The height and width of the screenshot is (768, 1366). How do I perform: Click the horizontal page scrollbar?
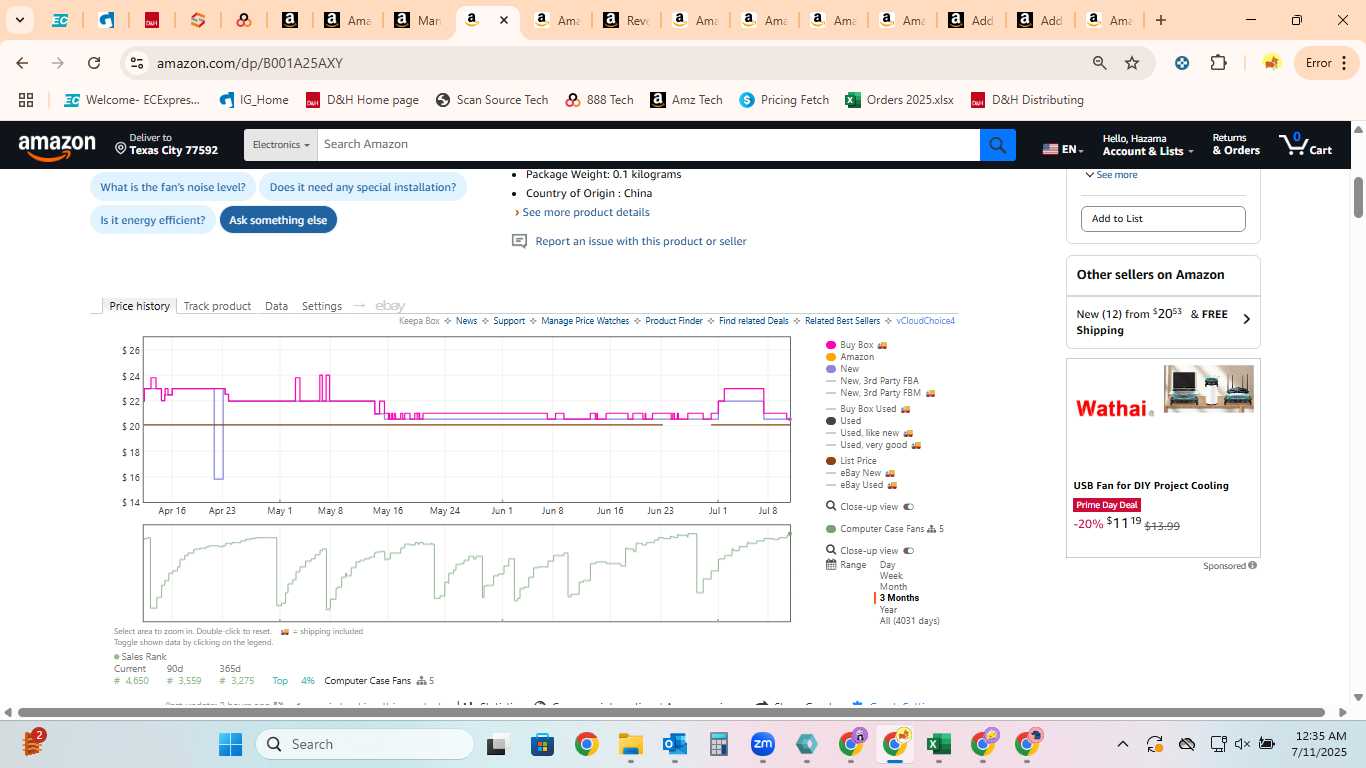pyautogui.click(x=670, y=713)
